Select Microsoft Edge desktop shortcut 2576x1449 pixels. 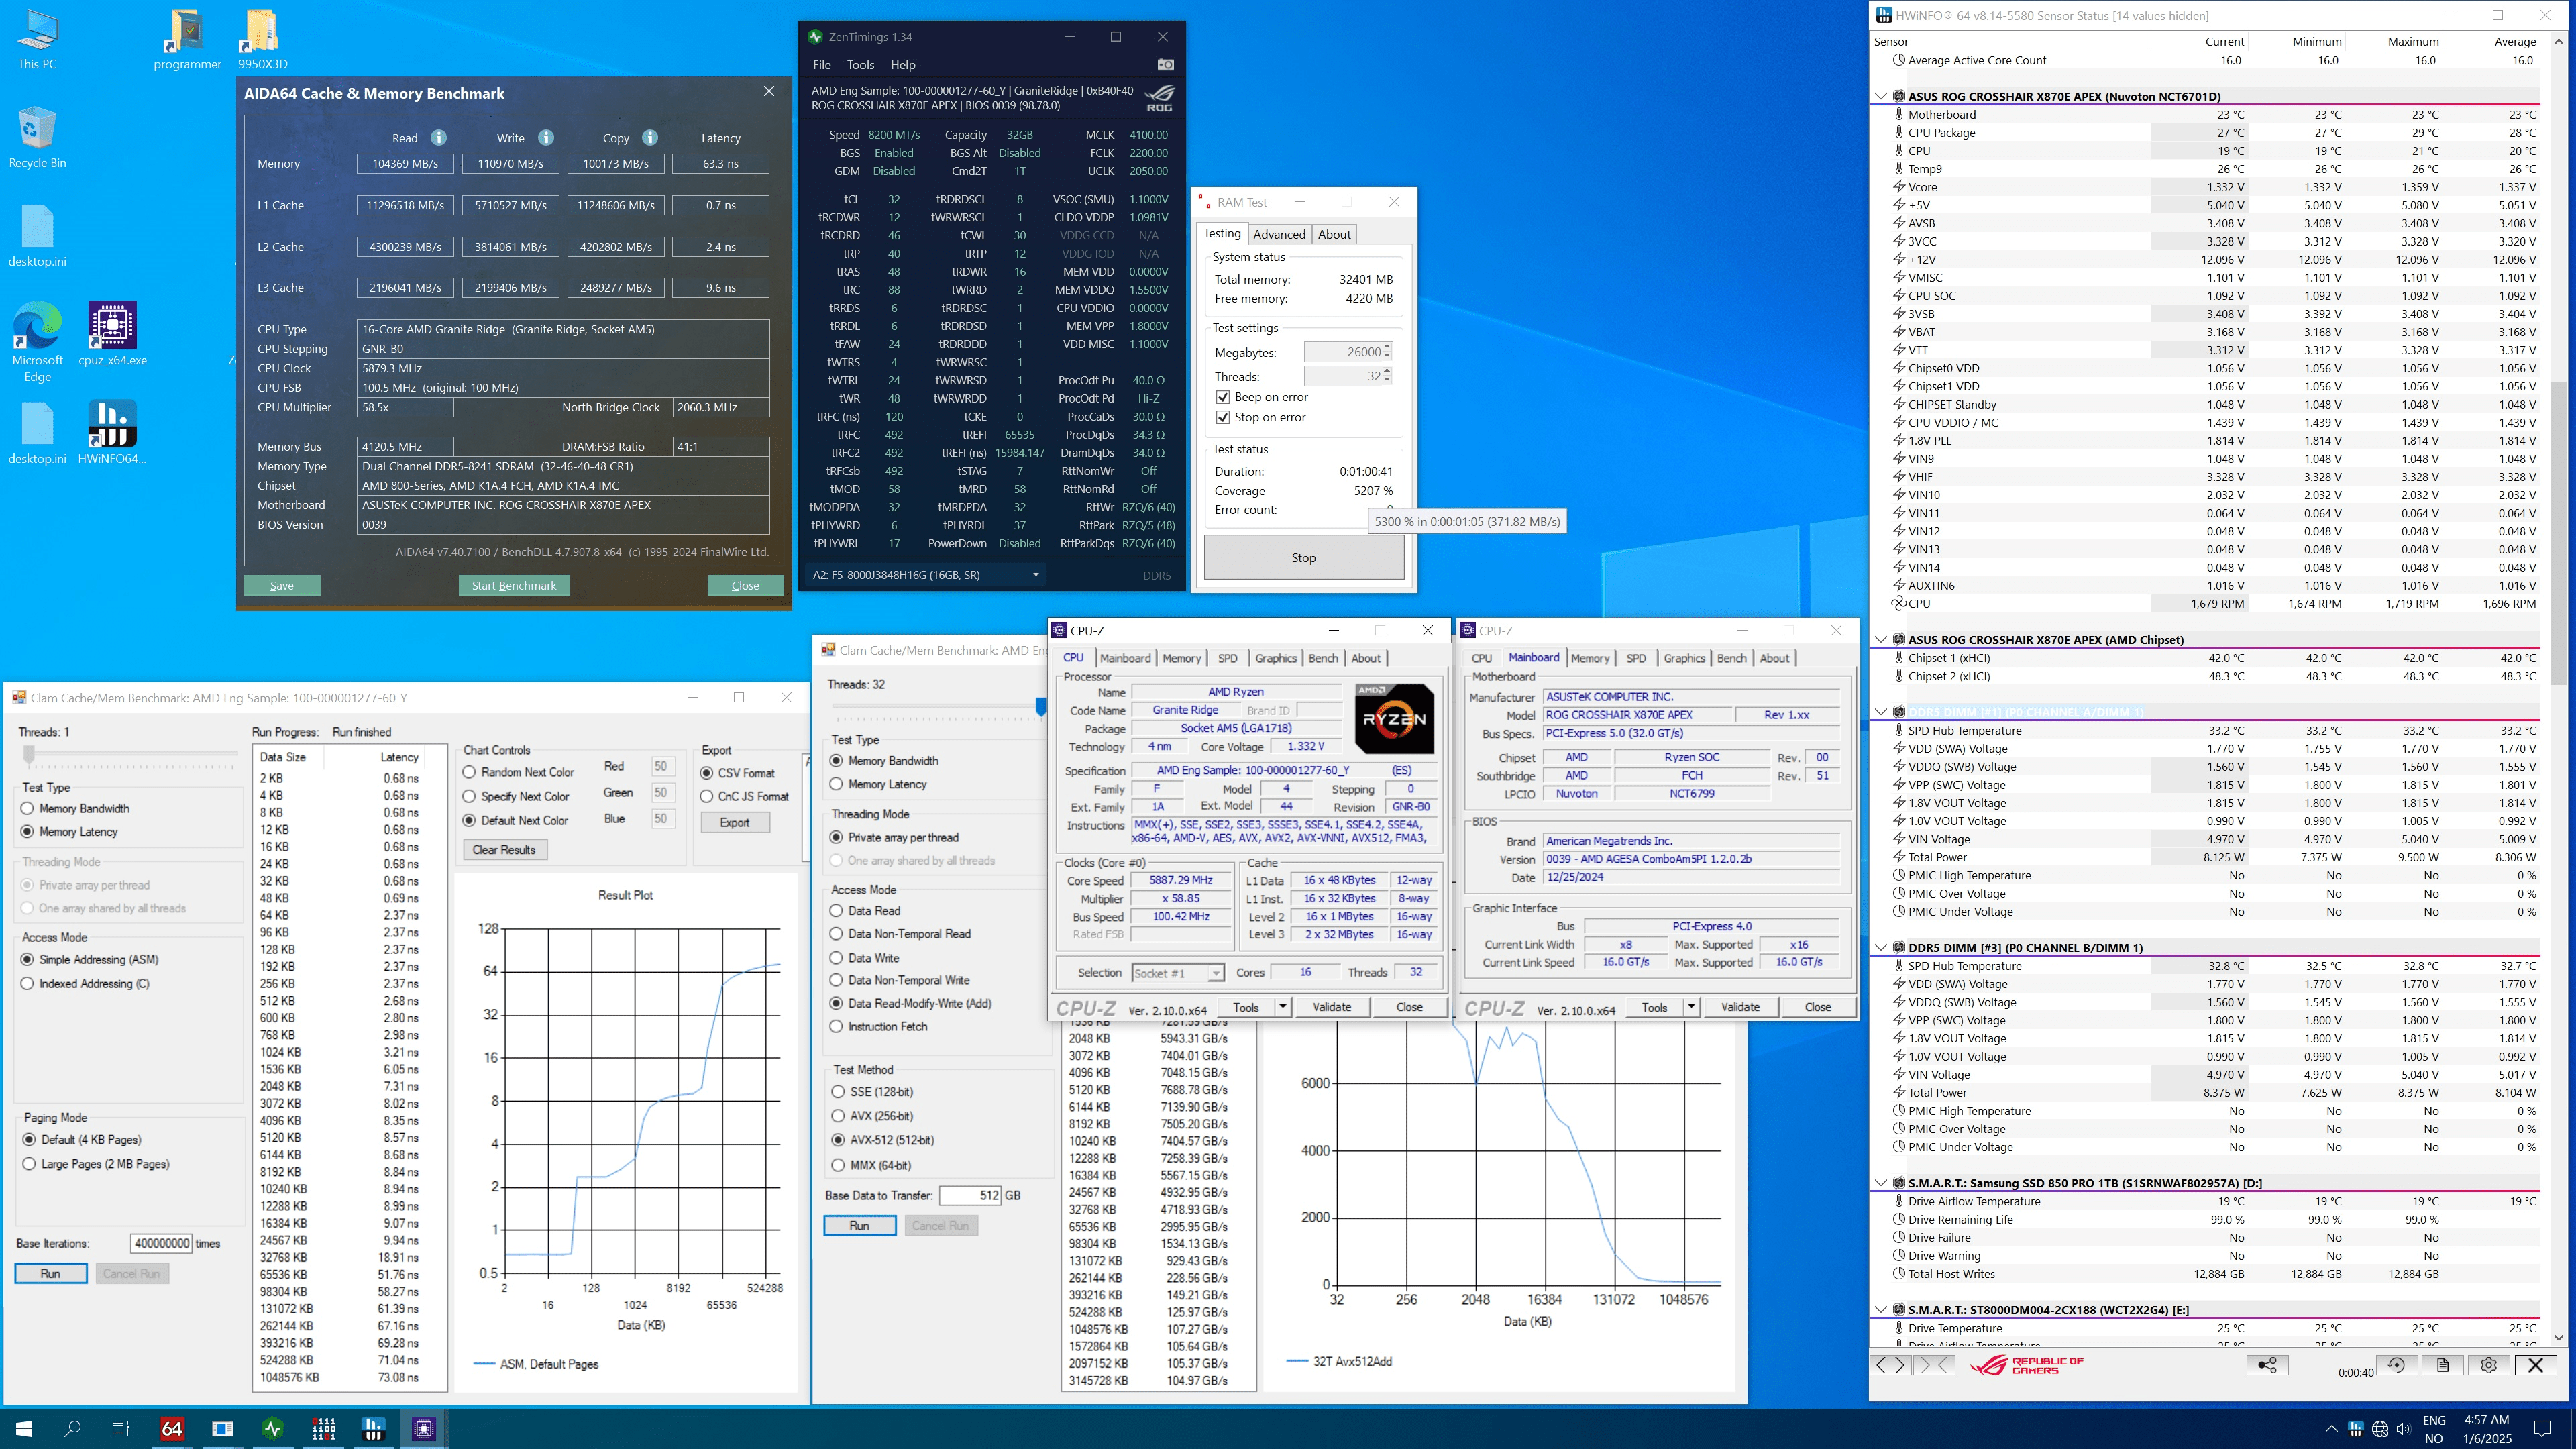[37, 342]
